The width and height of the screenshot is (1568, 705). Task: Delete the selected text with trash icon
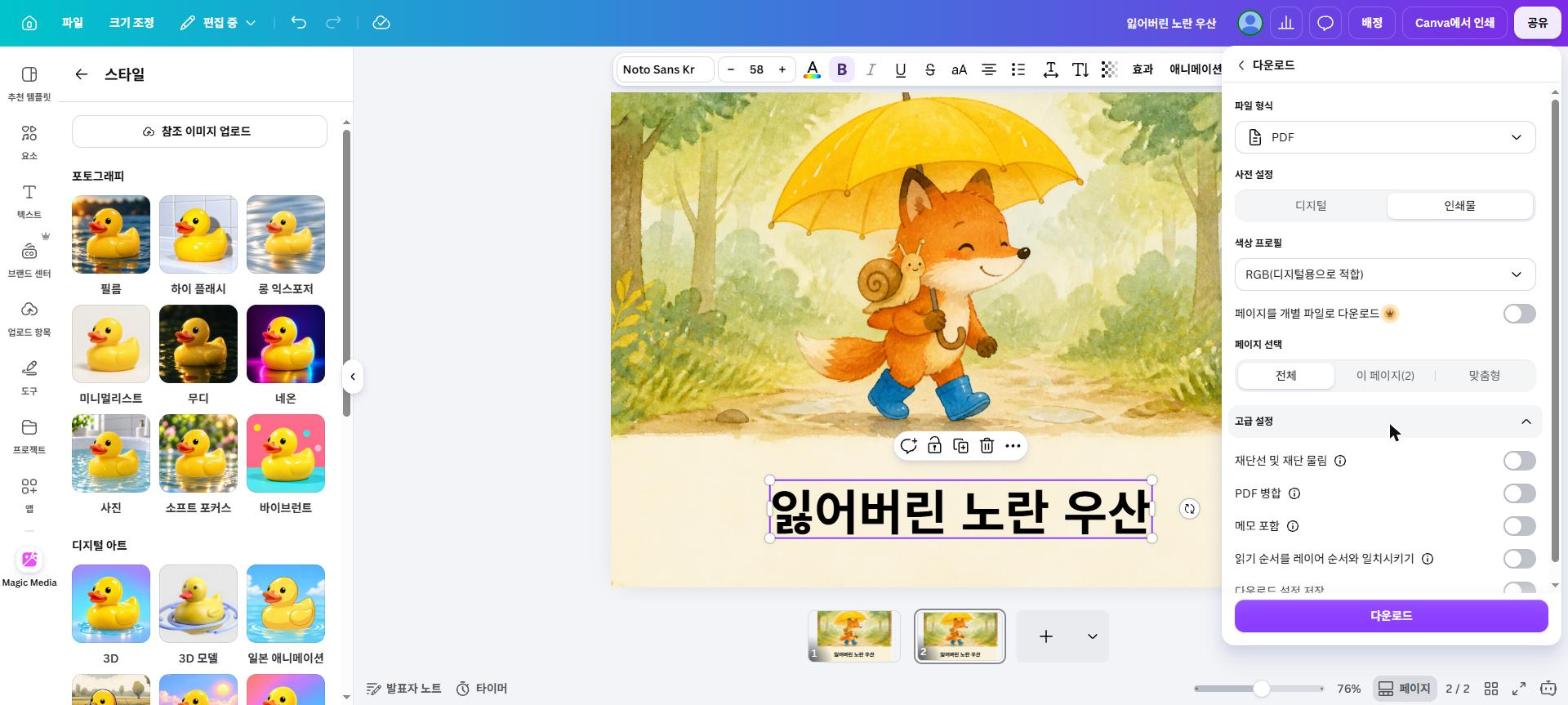pyautogui.click(x=986, y=446)
